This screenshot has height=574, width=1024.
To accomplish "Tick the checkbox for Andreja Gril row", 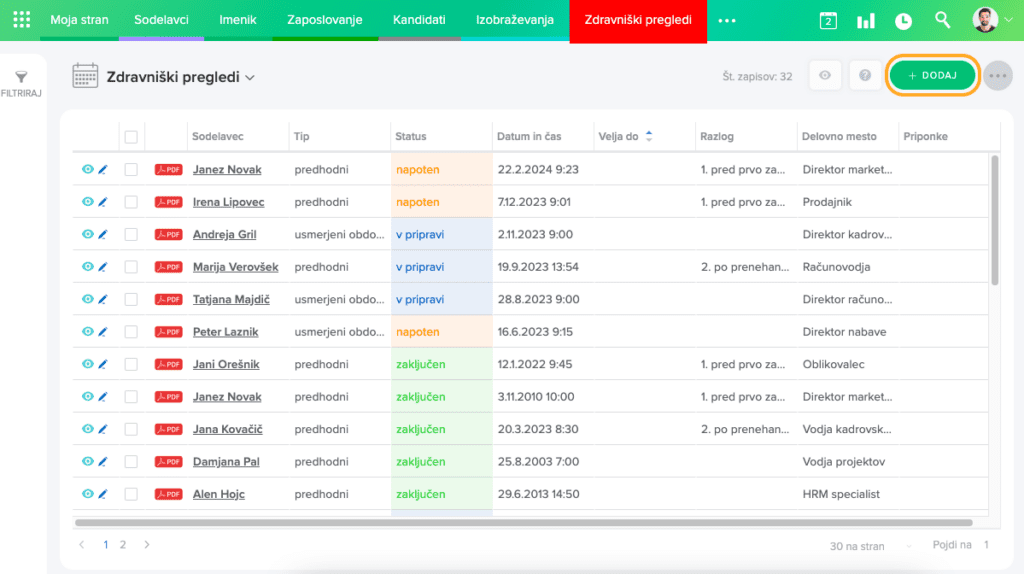I will [x=131, y=234].
